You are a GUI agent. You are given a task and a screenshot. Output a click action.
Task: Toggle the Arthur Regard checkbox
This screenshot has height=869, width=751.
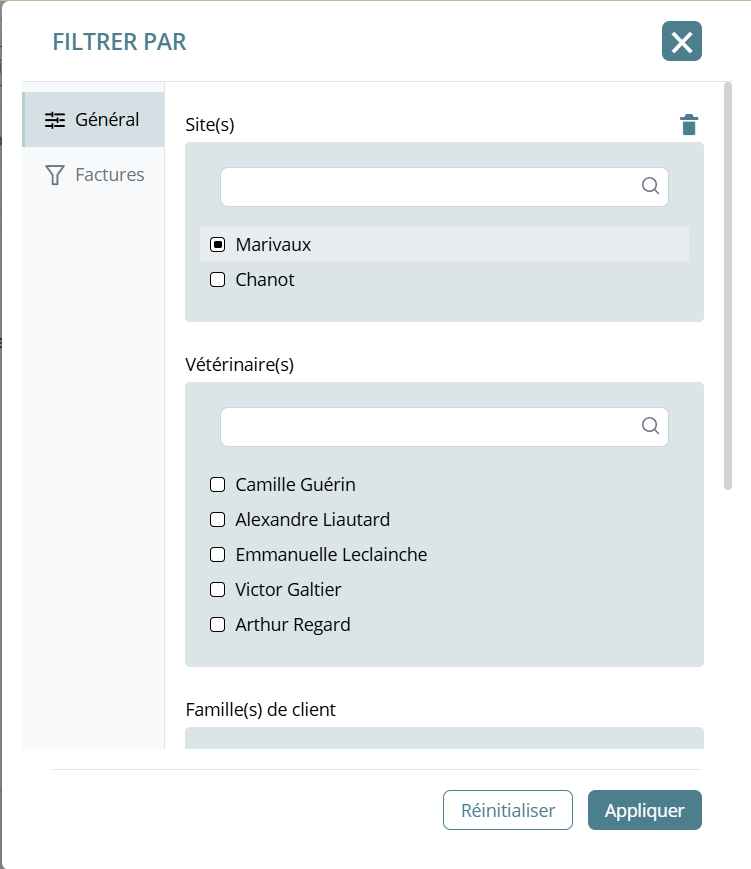point(217,625)
